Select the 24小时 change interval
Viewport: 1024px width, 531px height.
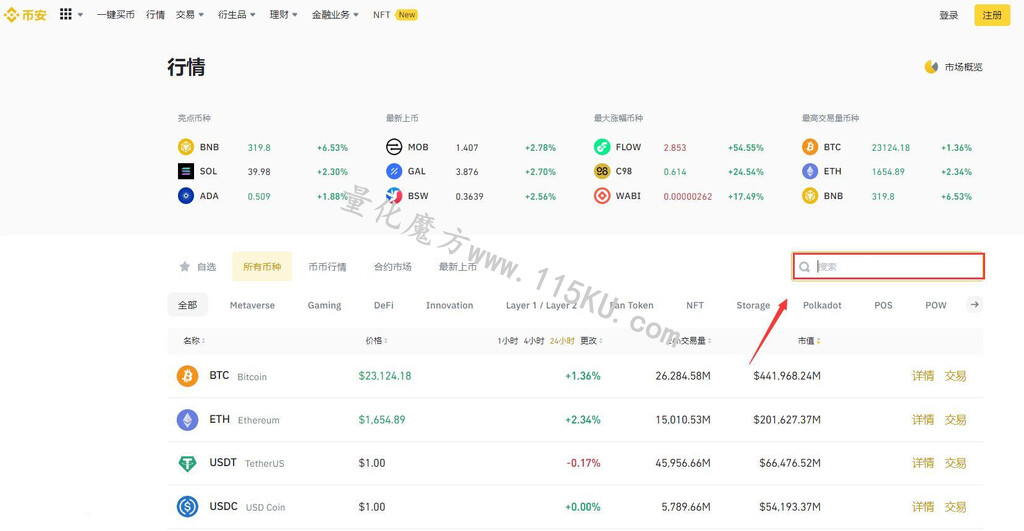tap(562, 340)
